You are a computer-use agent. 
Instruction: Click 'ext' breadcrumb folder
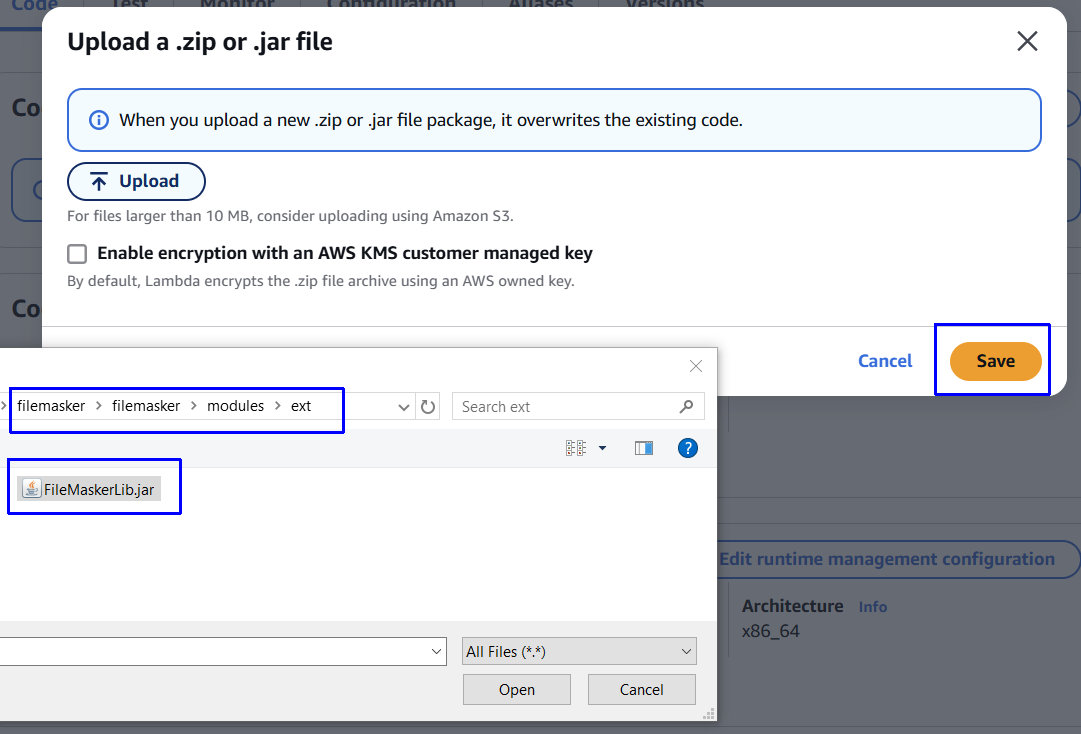point(301,406)
